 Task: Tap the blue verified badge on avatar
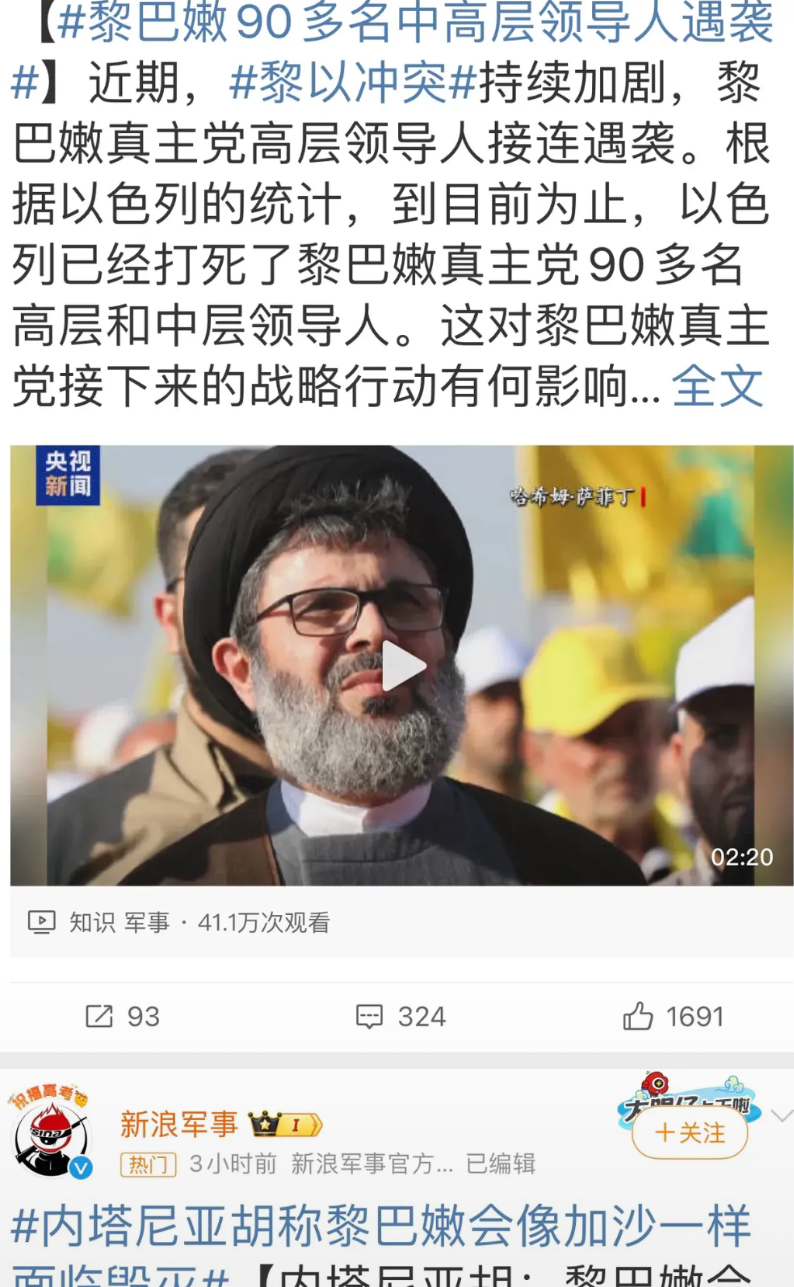[x=81, y=1167]
